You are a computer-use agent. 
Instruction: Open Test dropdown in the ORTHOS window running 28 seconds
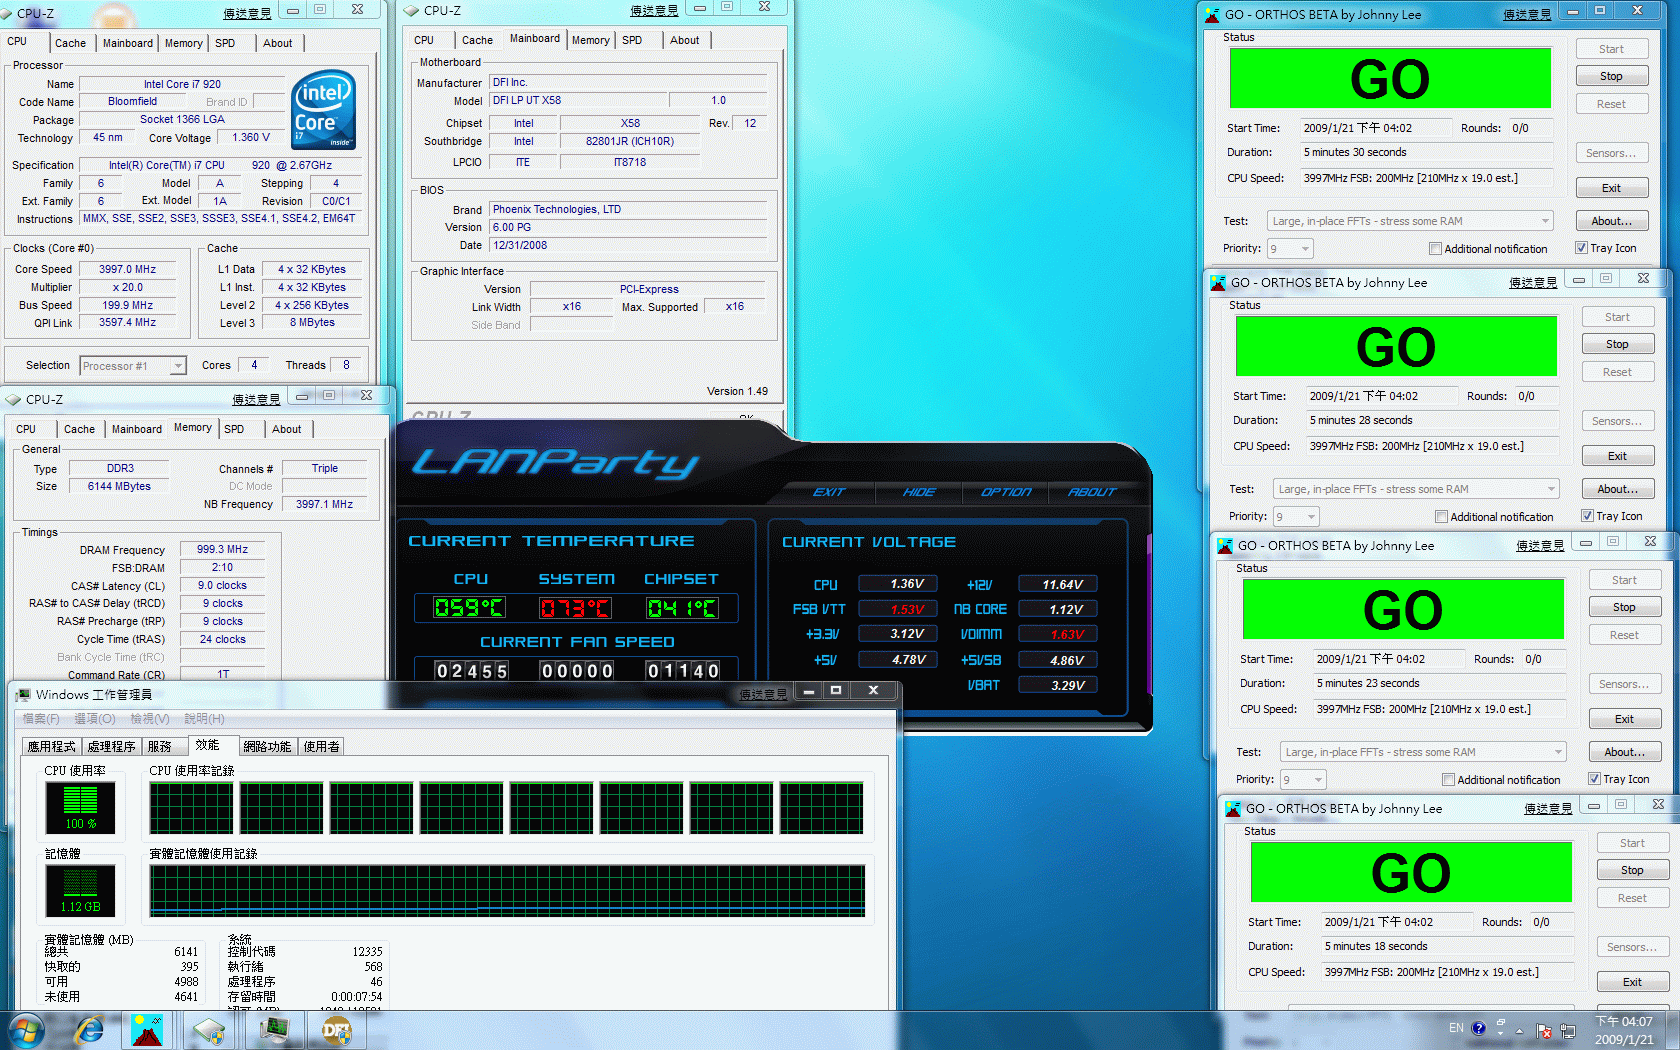[x=1416, y=489]
